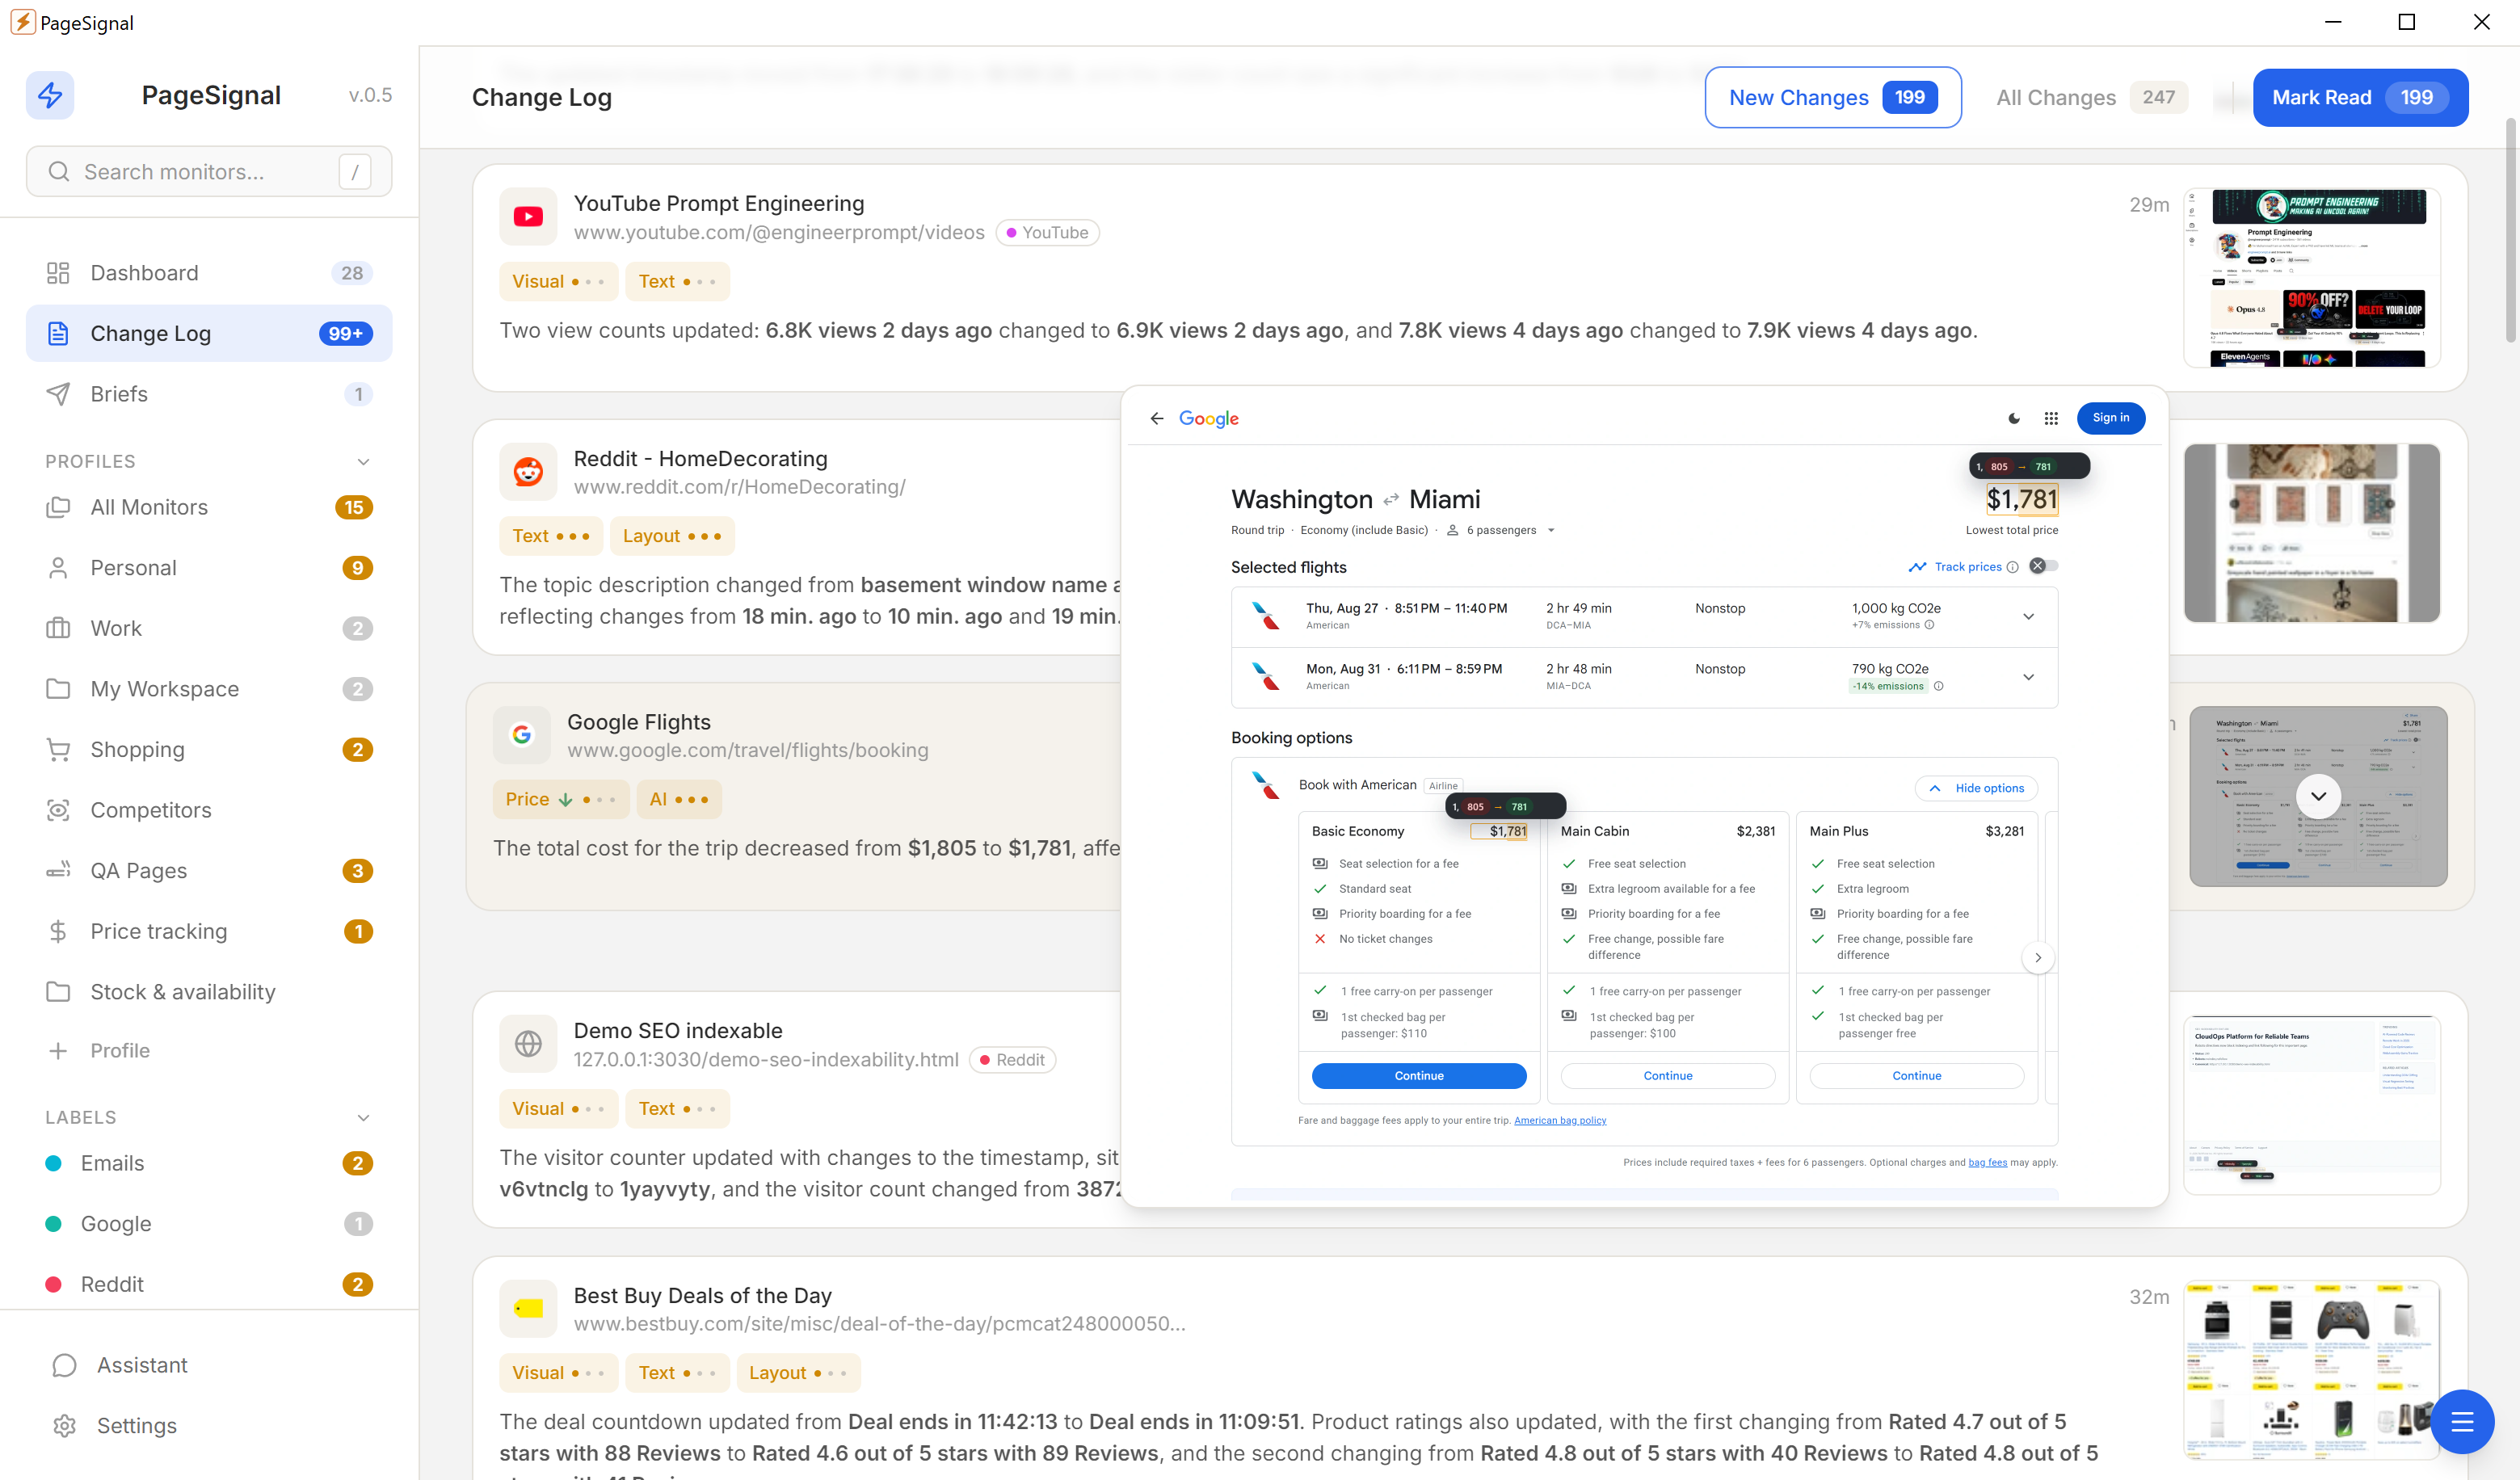2520x1480 pixels.
Task: Click the QA Pages icon in sidebar
Action: point(58,871)
